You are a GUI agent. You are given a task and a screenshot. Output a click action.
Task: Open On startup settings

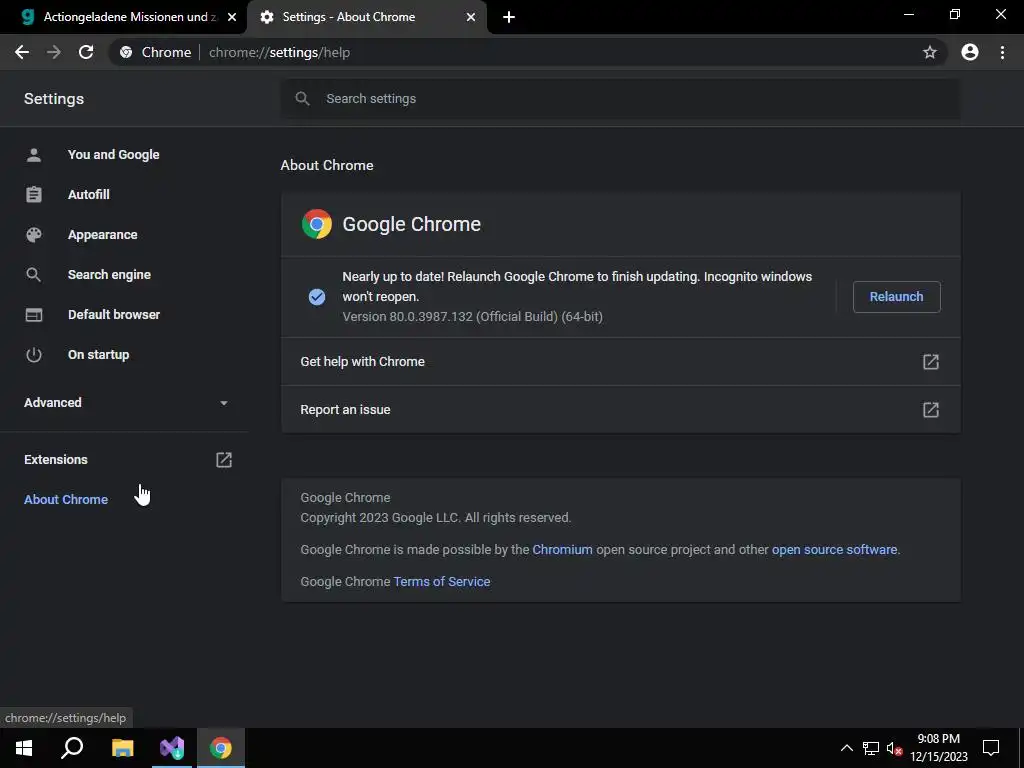point(99,355)
